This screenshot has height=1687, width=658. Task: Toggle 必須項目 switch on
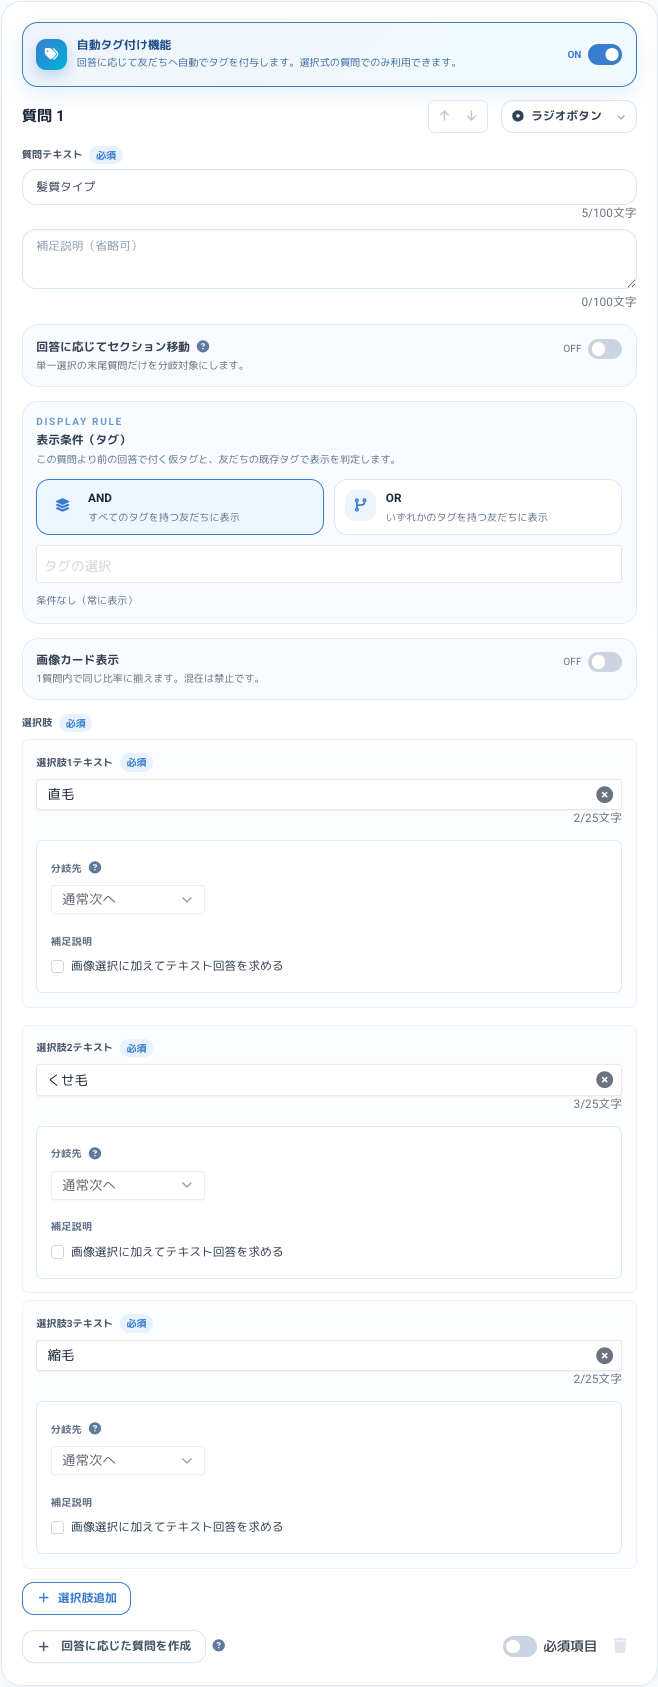pos(520,1646)
